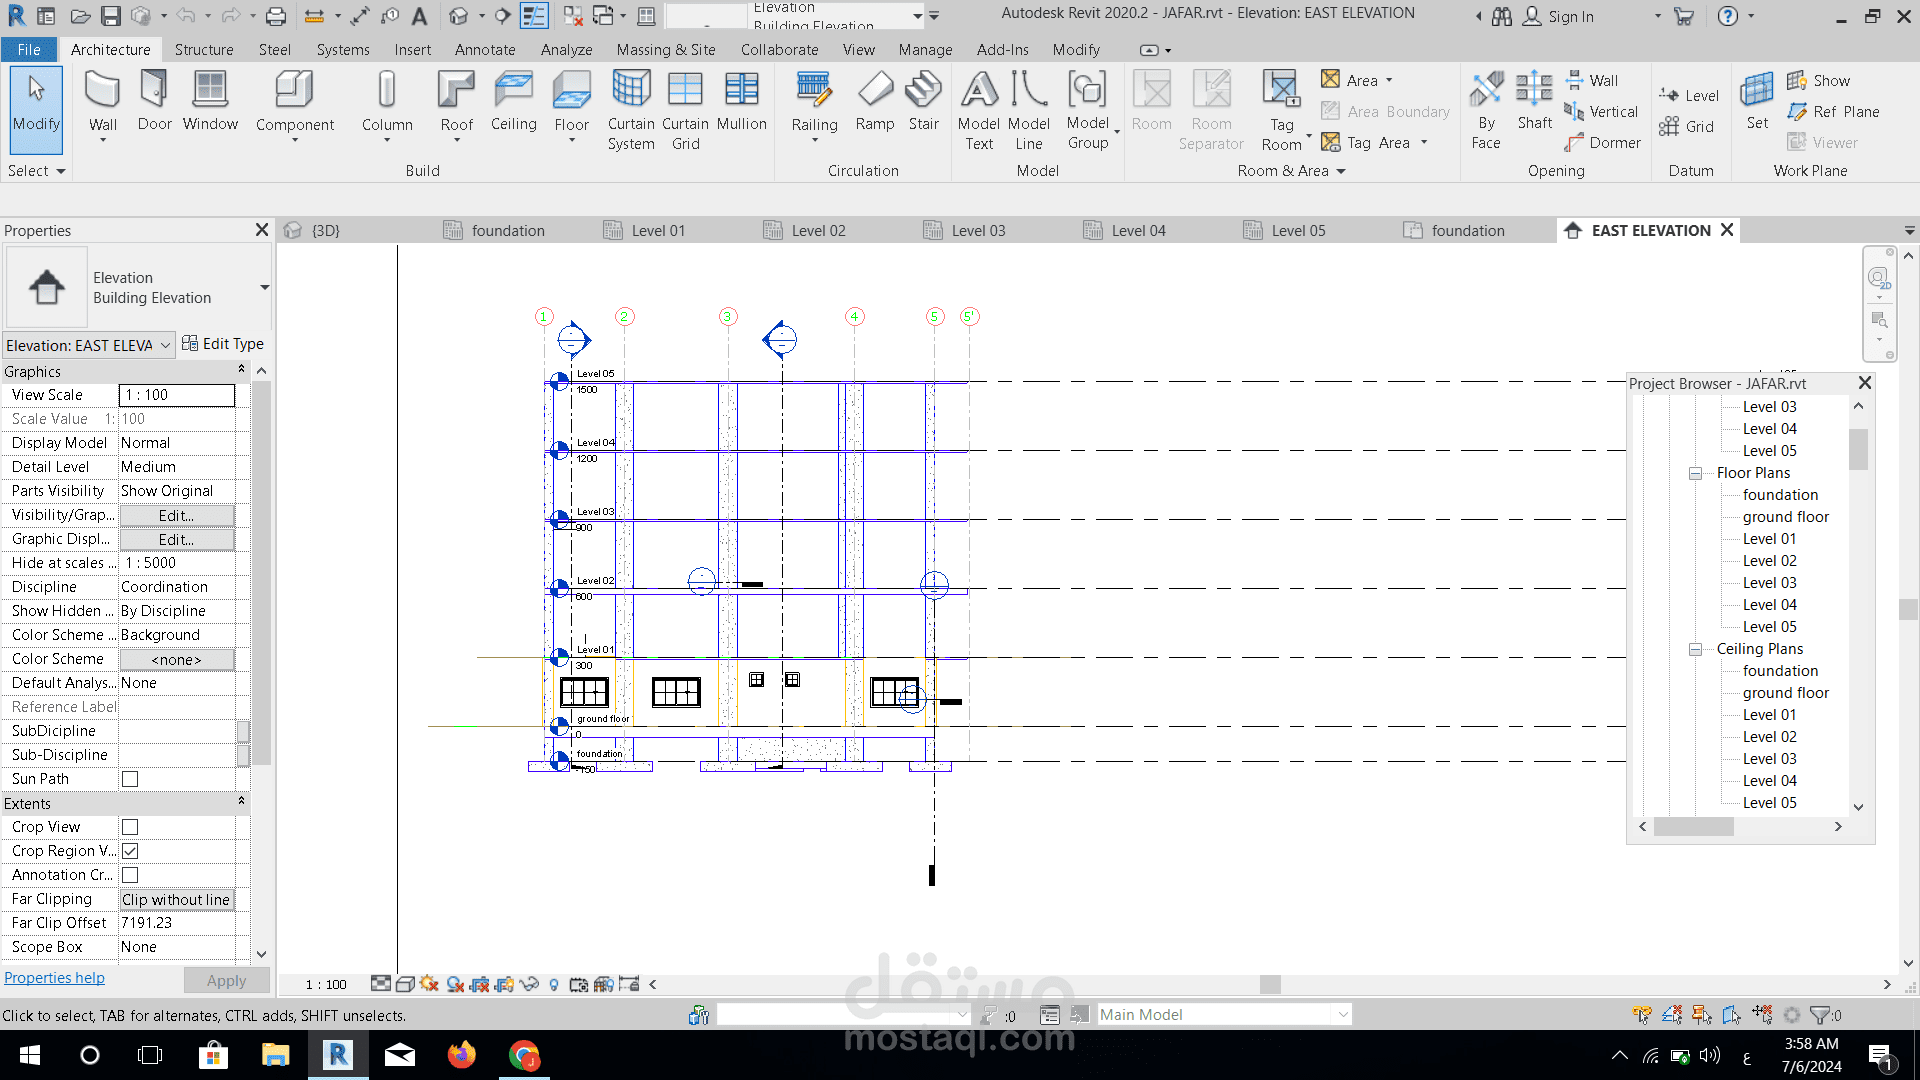The image size is (1920, 1080).
Task: Choose the Component tool
Action: 294,104
